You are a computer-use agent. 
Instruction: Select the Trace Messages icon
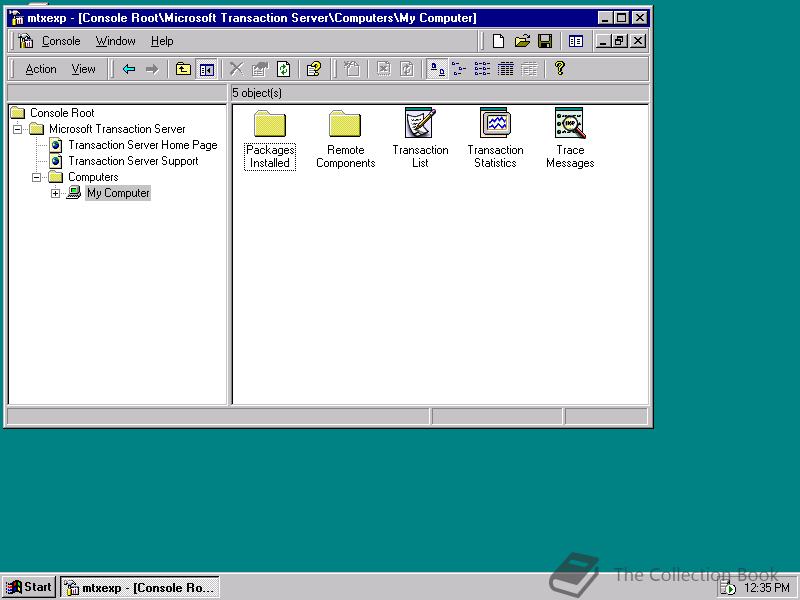coord(570,139)
